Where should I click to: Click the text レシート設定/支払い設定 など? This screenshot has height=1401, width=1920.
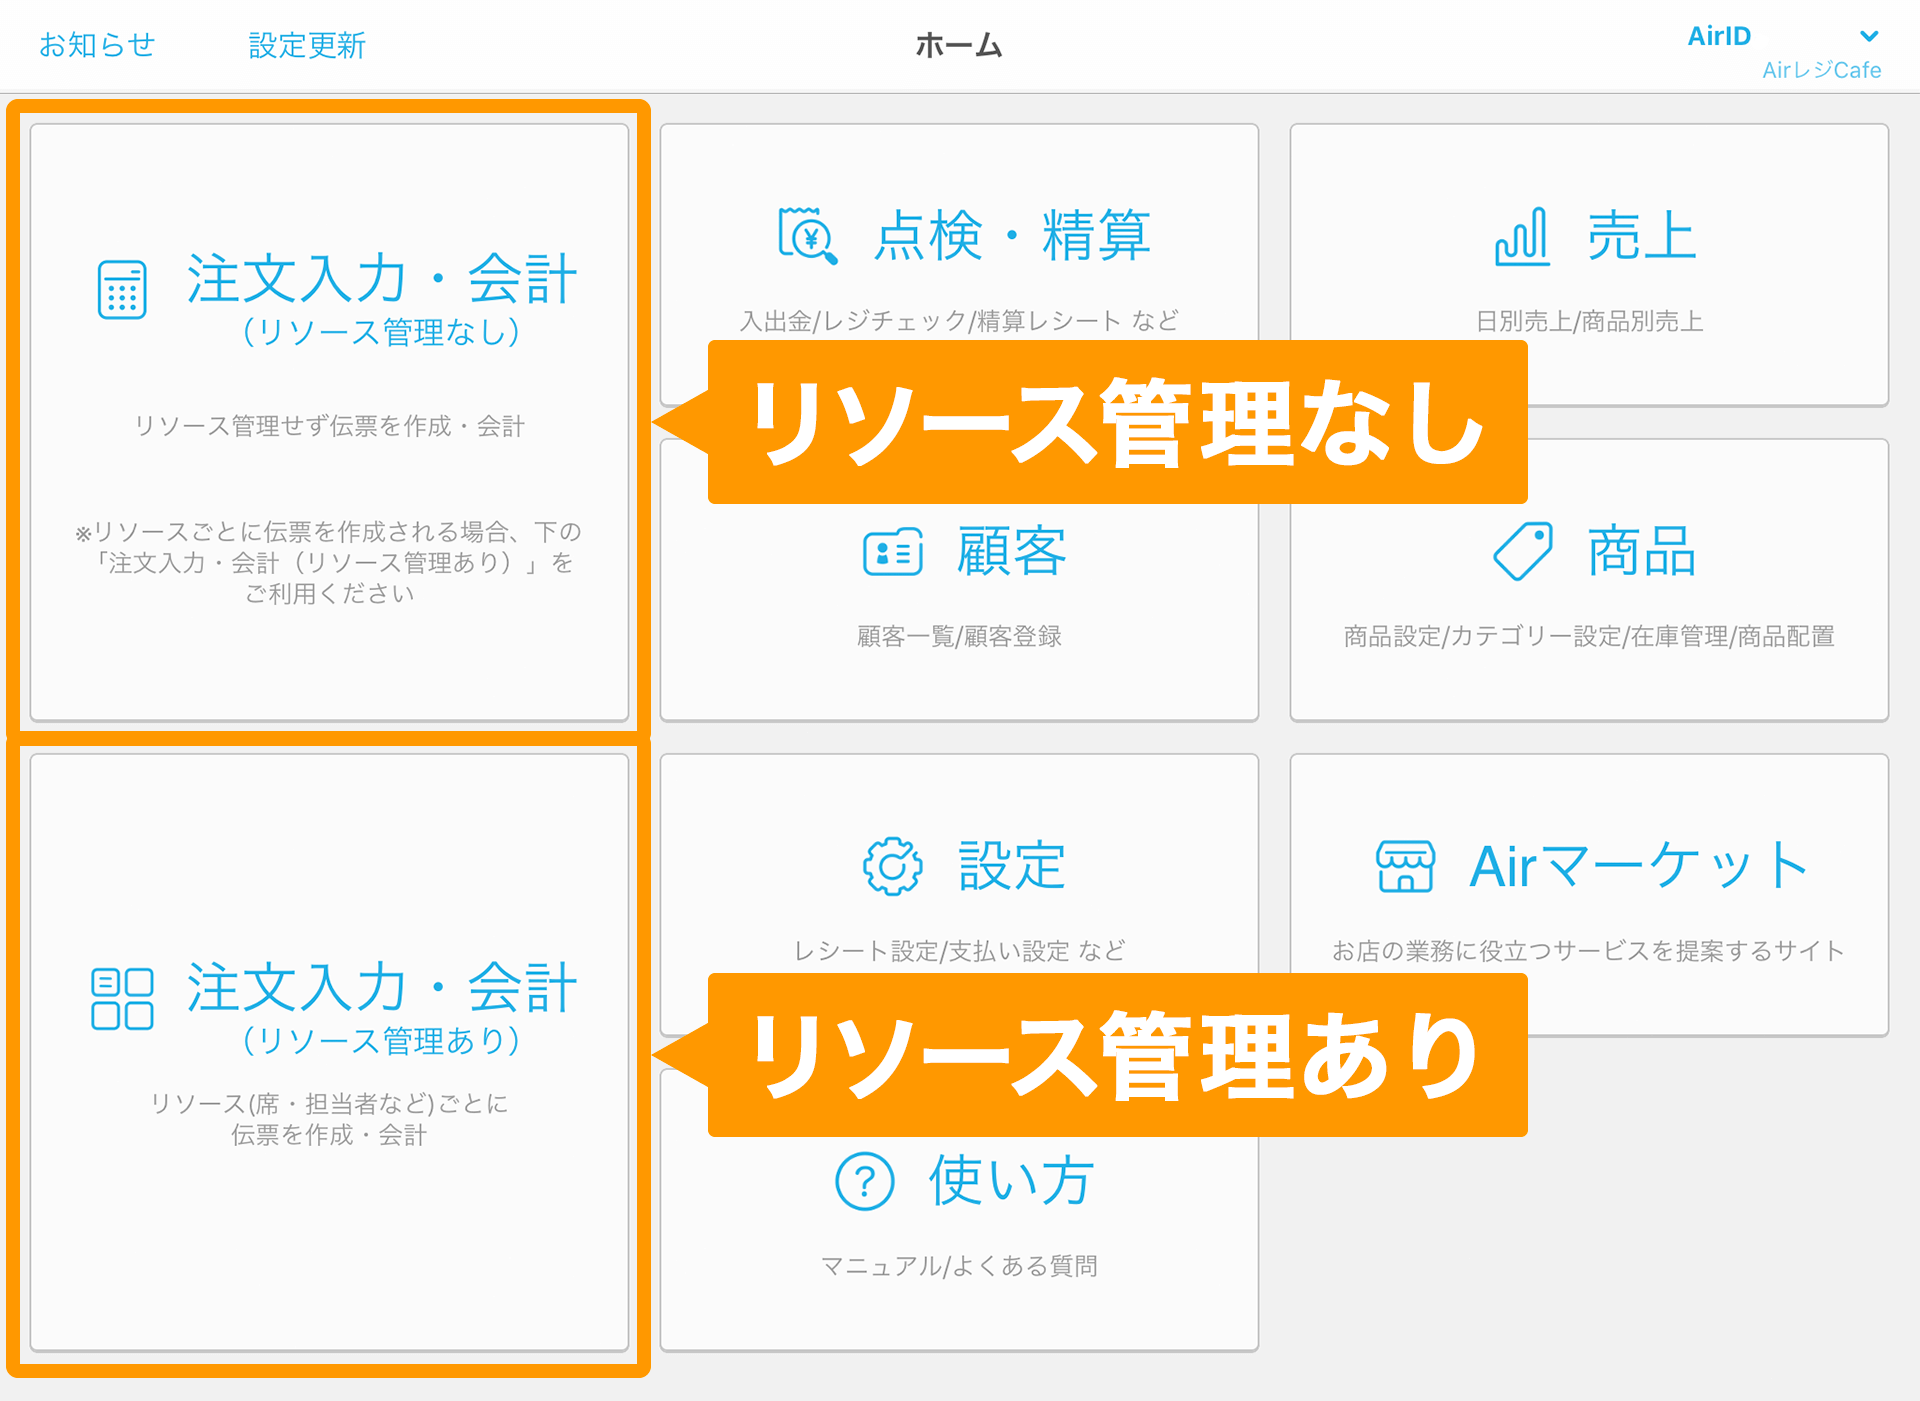click(x=959, y=951)
